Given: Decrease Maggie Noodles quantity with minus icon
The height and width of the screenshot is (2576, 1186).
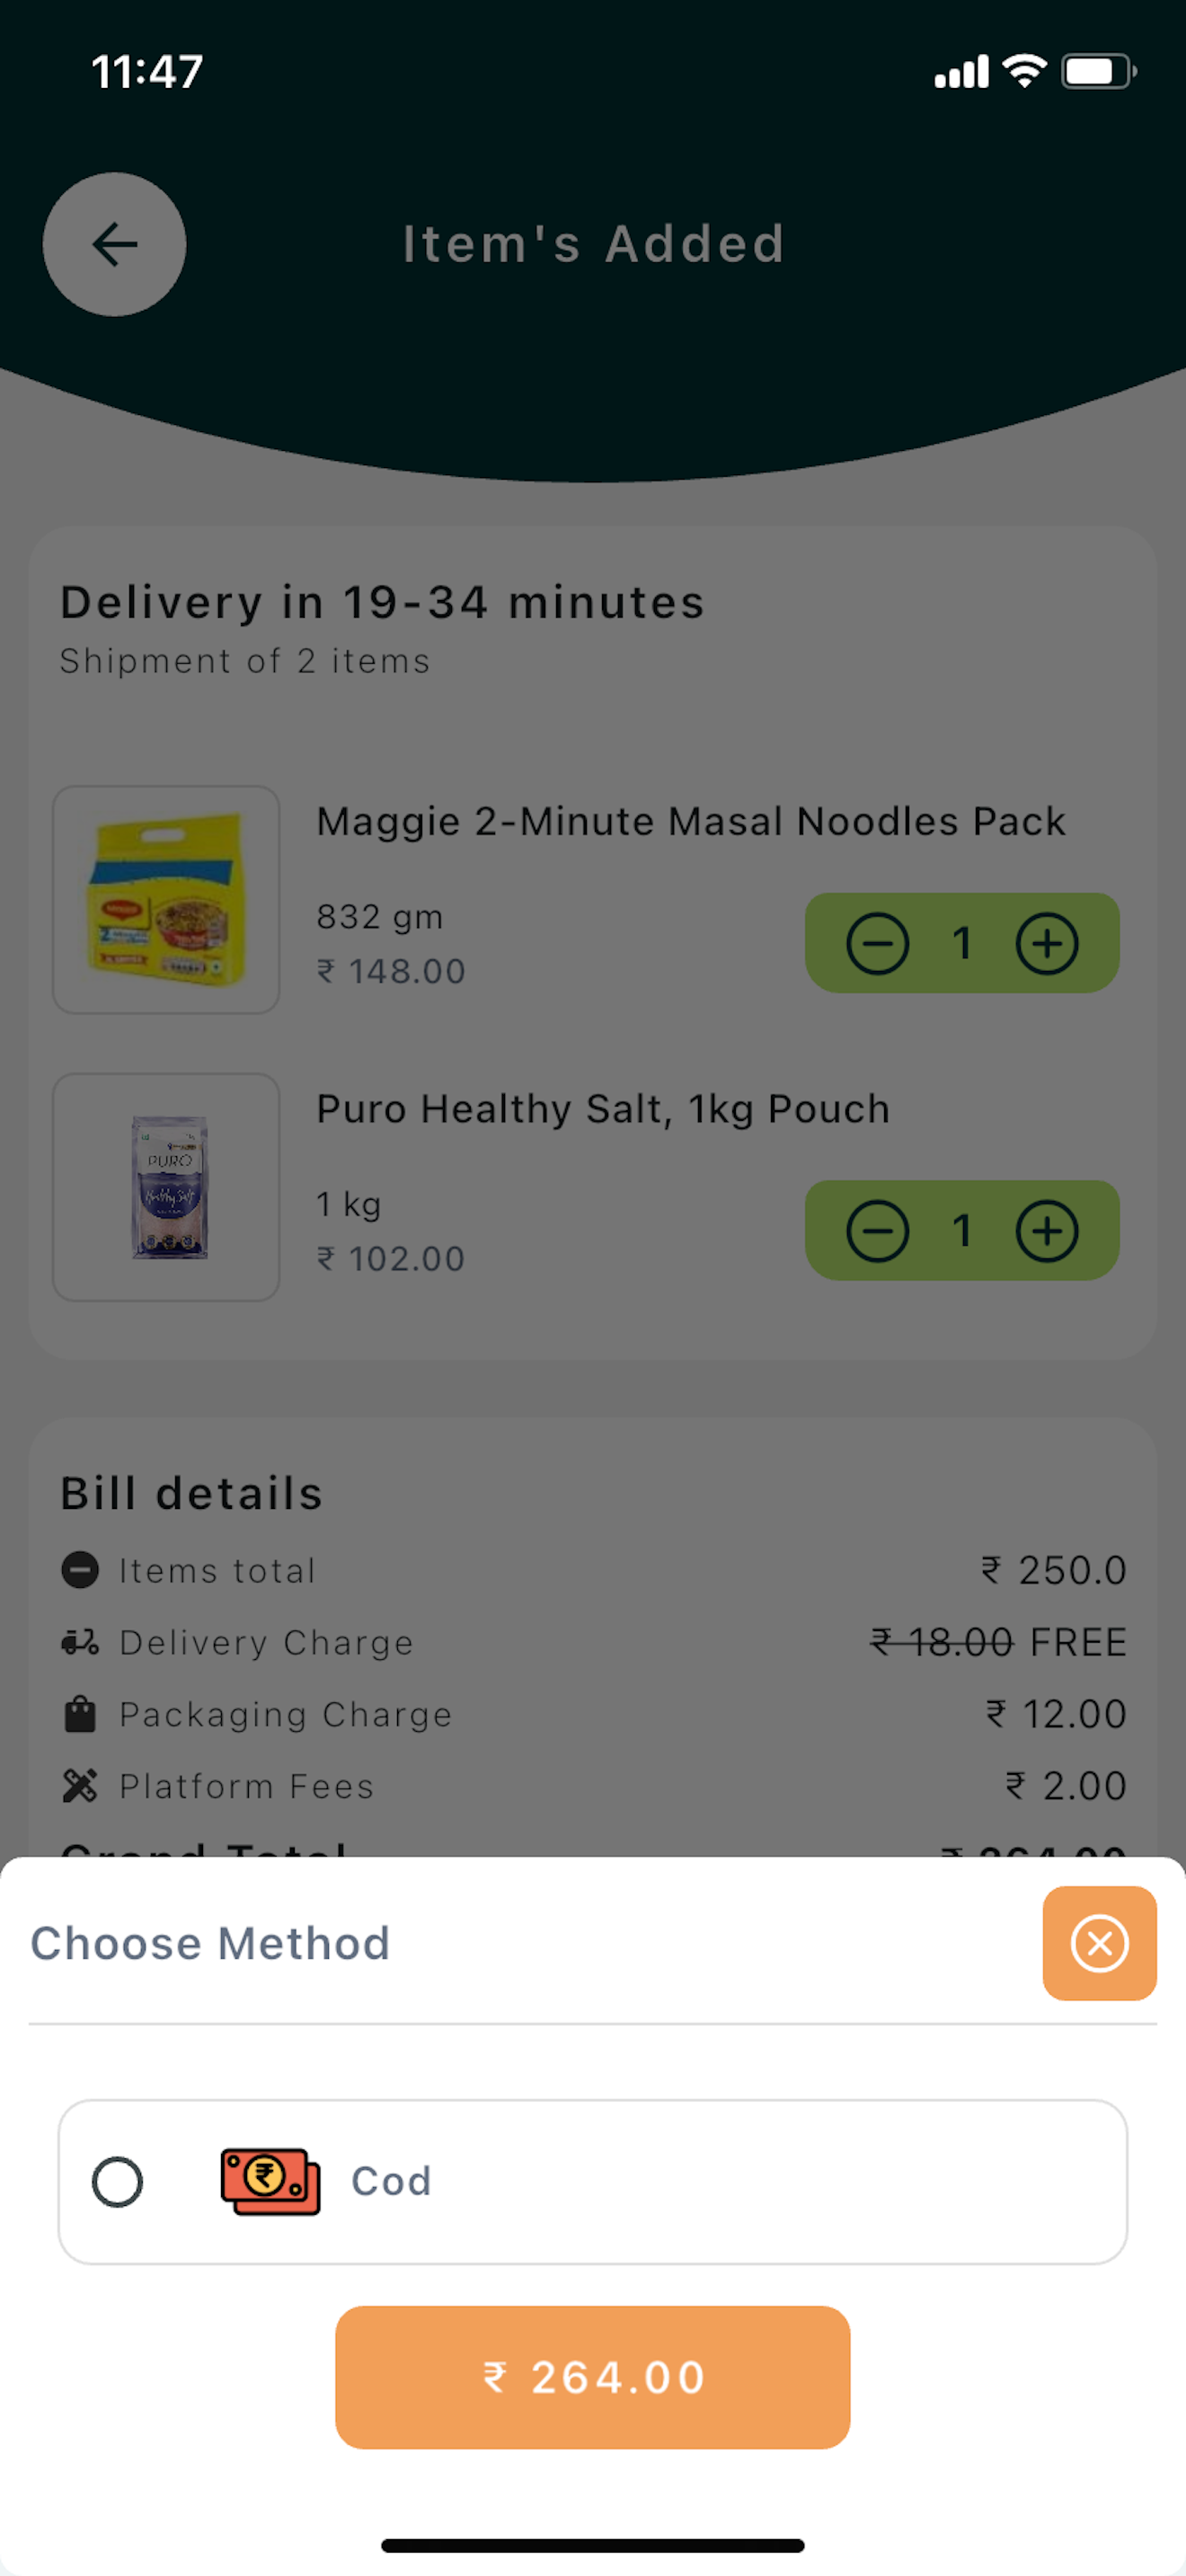Looking at the screenshot, I should pos(877,943).
